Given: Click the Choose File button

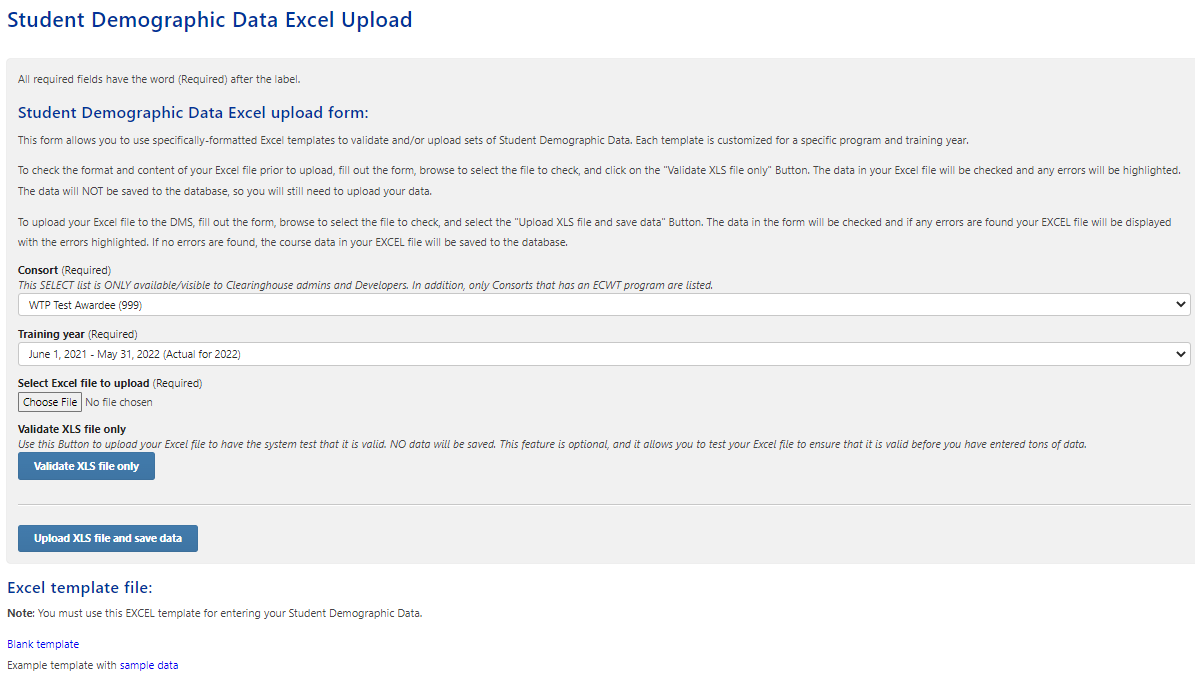Looking at the screenshot, I should 50,402.
